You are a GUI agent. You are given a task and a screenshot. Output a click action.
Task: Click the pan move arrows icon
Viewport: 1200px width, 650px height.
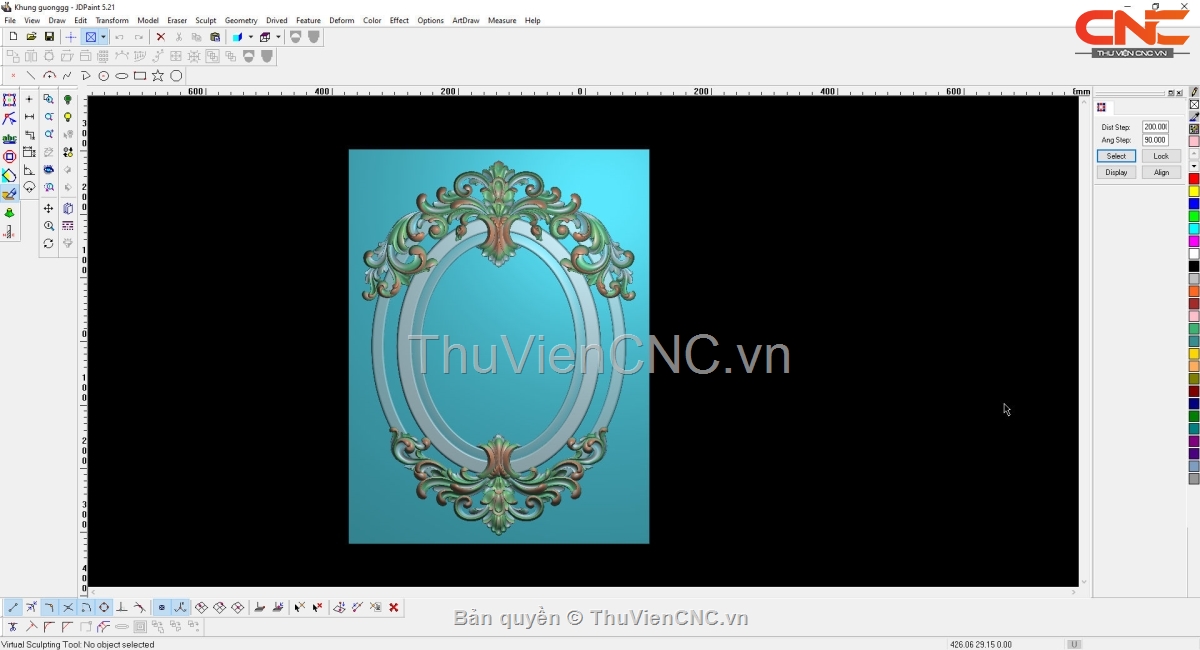(x=48, y=209)
